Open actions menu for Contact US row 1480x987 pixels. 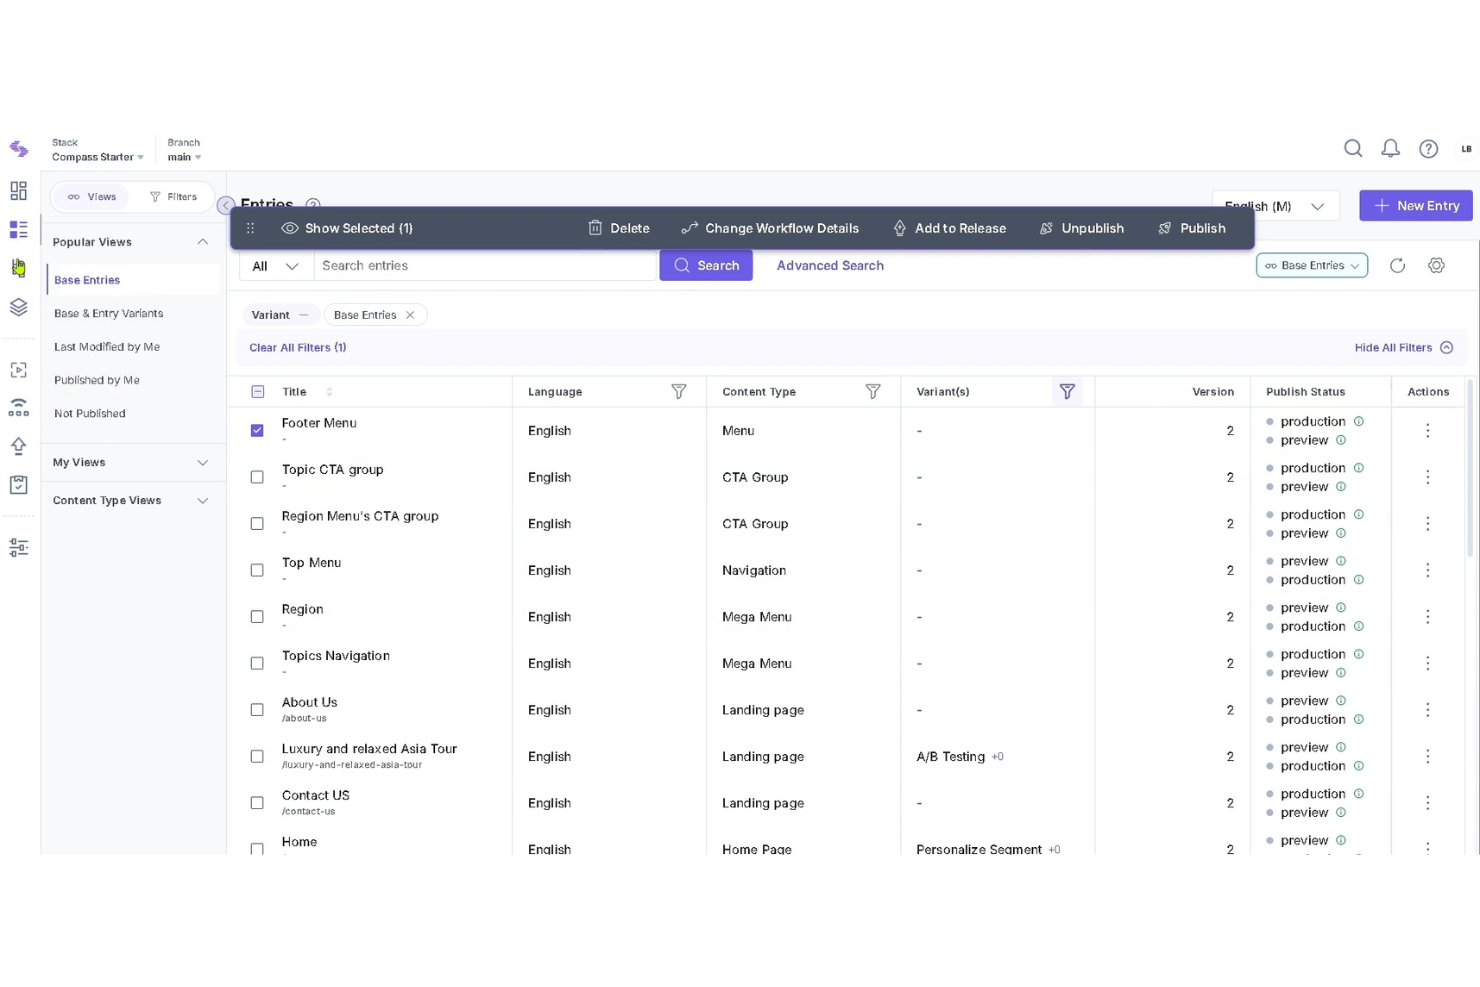click(1428, 803)
